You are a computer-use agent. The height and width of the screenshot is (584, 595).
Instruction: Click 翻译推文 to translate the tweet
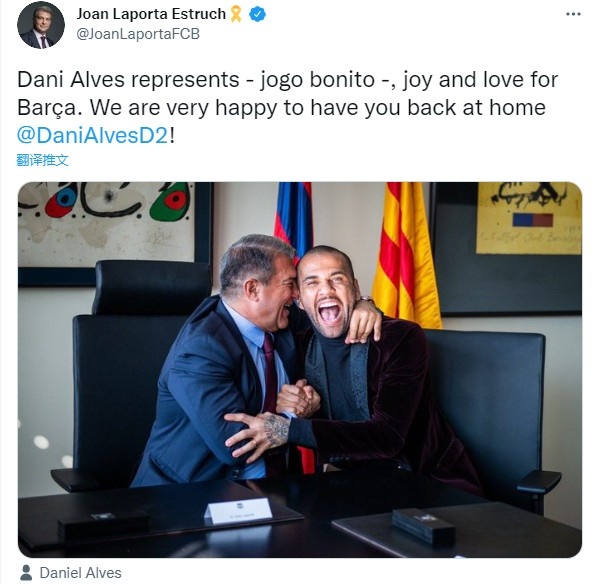pos(42,160)
